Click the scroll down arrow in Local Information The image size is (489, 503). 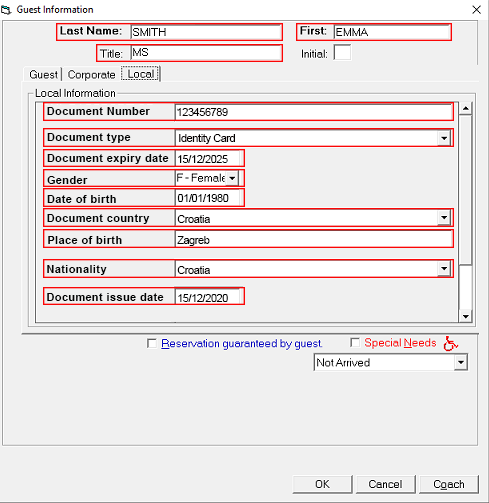pyautogui.click(x=465, y=316)
